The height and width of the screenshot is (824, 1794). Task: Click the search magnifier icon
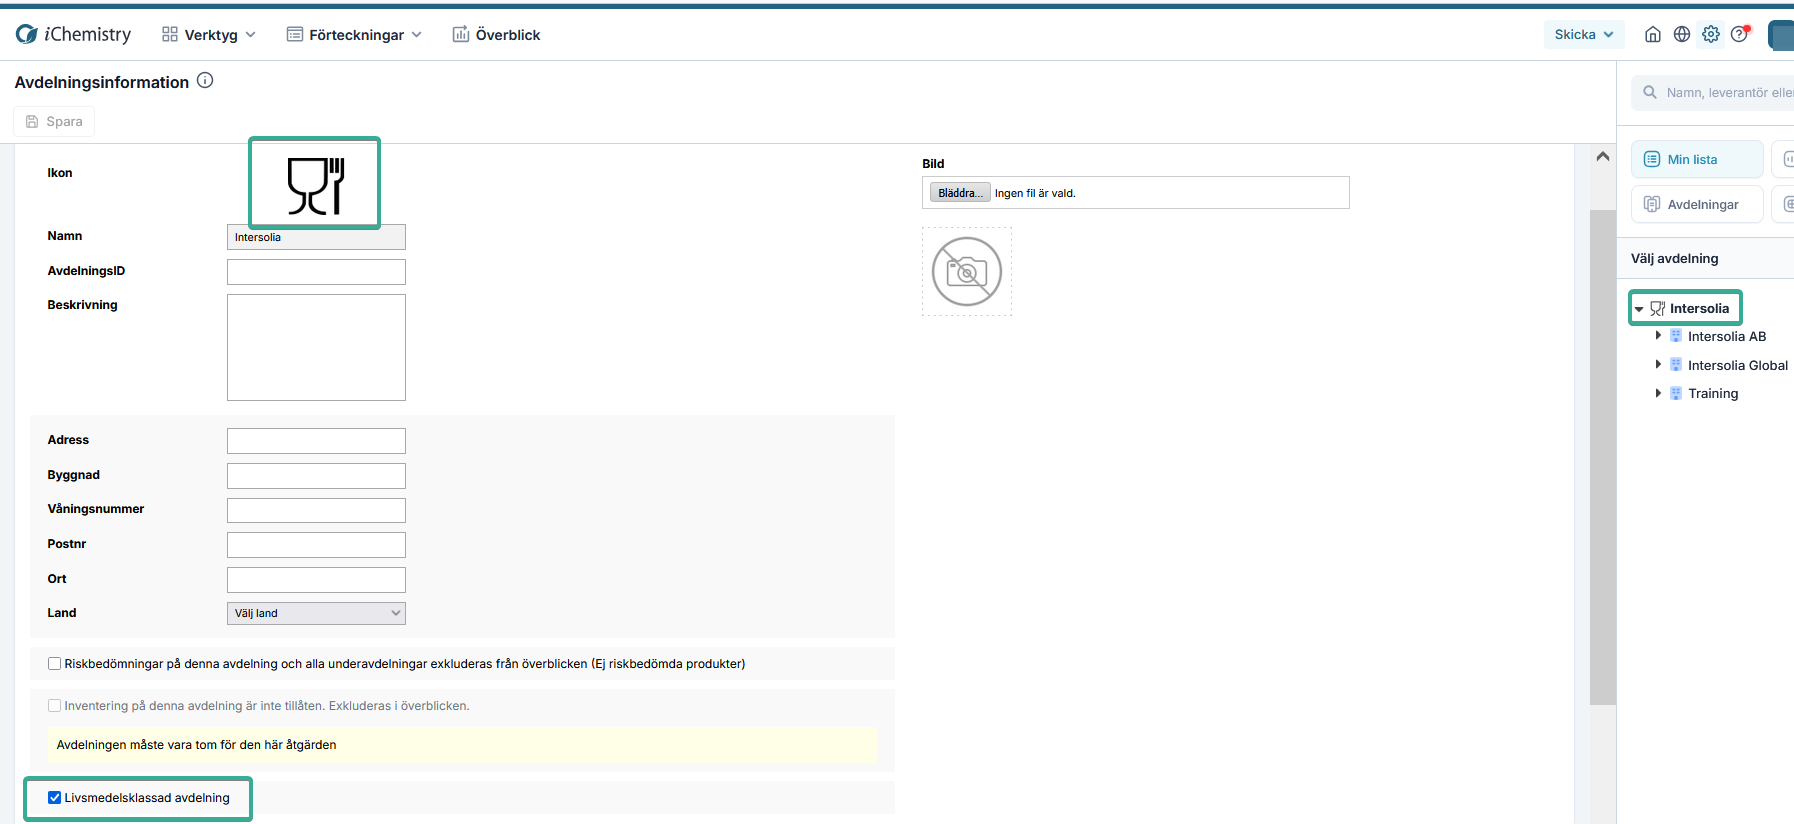(1650, 92)
